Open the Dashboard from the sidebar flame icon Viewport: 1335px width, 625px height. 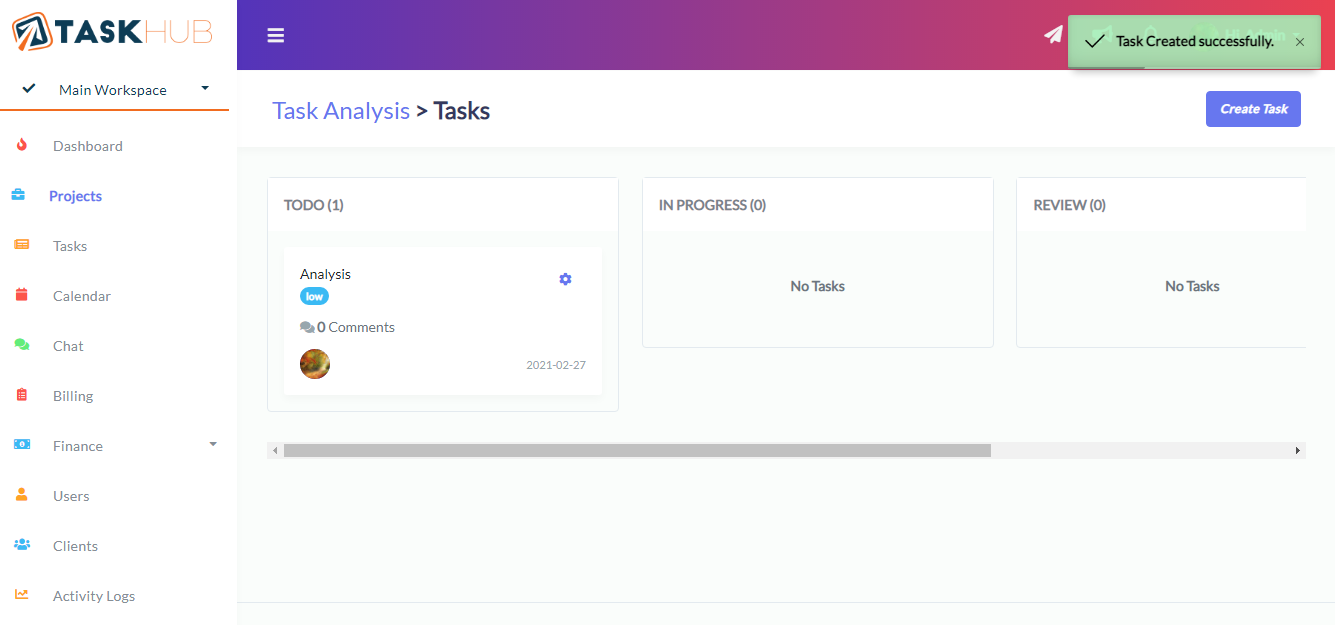click(x=22, y=145)
